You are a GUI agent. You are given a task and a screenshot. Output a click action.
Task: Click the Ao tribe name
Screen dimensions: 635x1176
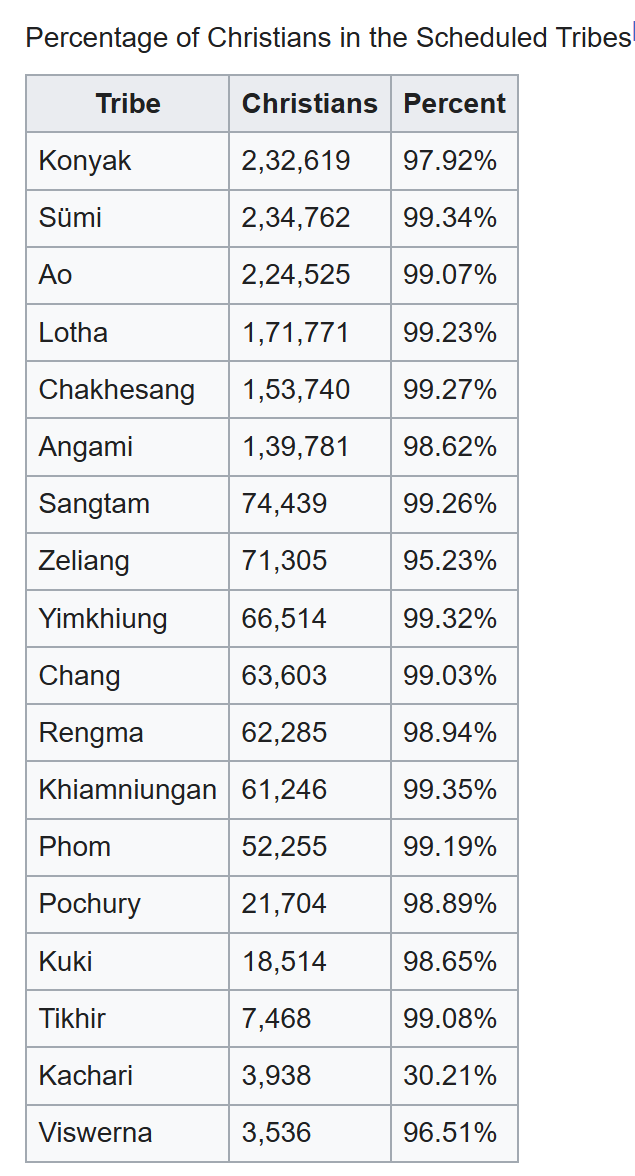tap(56, 275)
